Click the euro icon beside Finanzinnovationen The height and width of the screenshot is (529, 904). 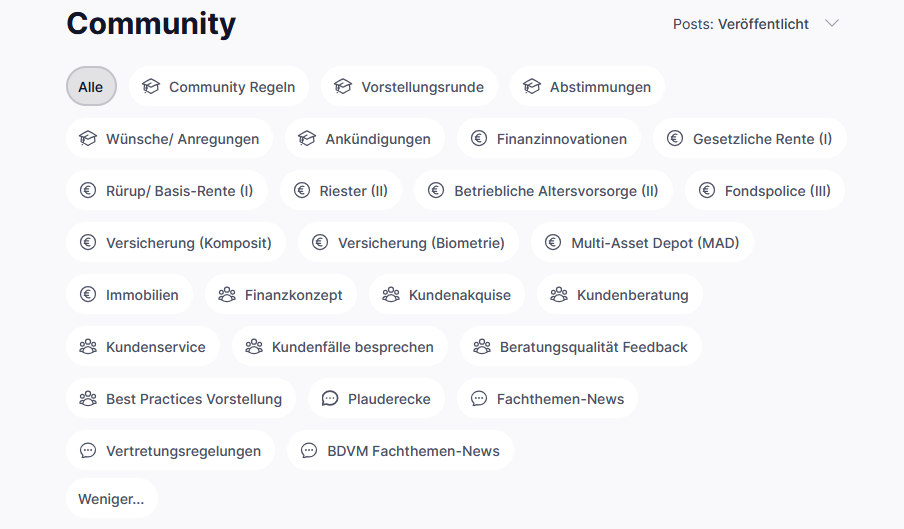point(479,139)
